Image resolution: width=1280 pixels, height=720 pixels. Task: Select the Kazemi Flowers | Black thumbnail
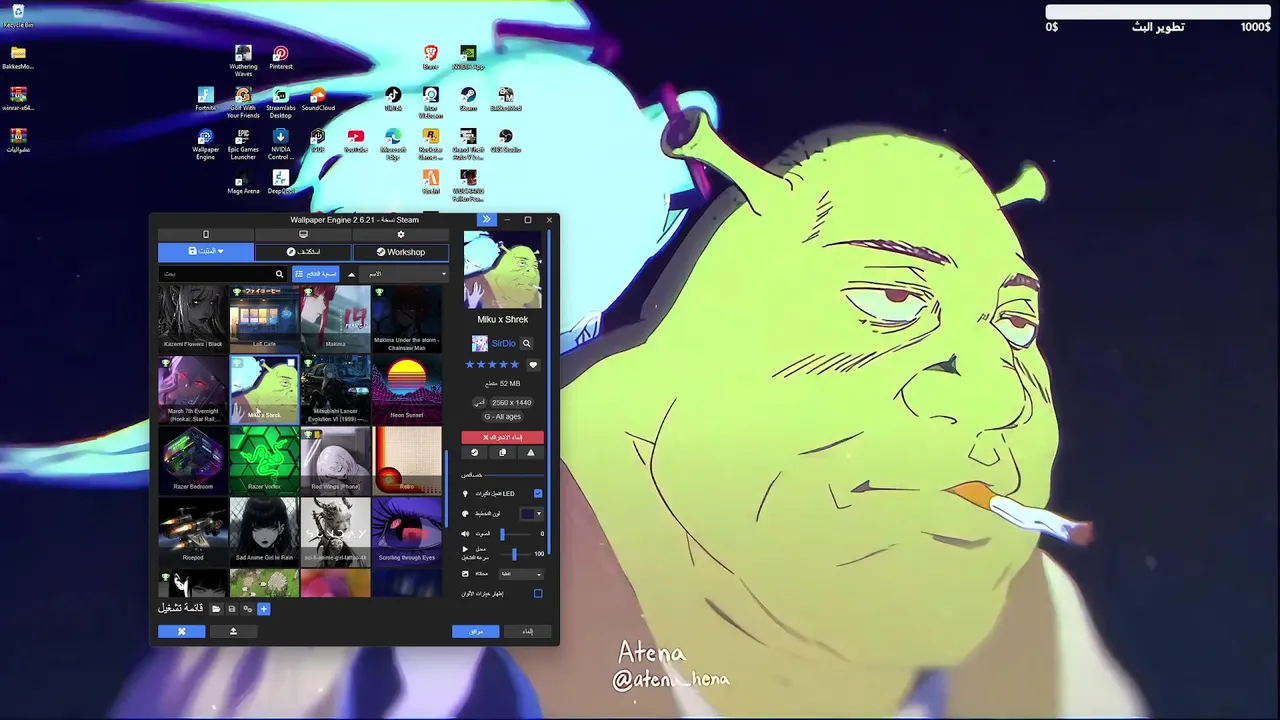tap(193, 318)
